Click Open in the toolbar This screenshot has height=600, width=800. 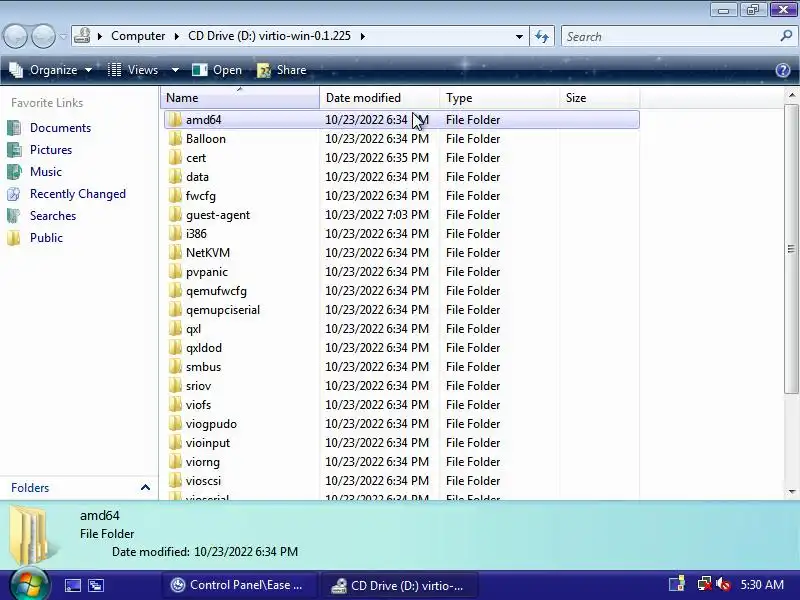[217, 70]
